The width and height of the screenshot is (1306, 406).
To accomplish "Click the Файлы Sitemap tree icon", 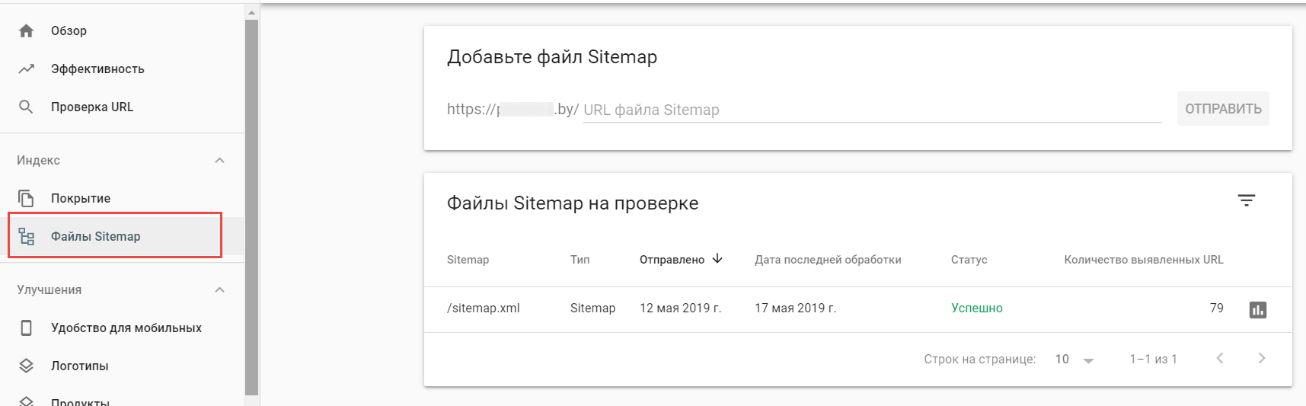I will (x=25, y=237).
